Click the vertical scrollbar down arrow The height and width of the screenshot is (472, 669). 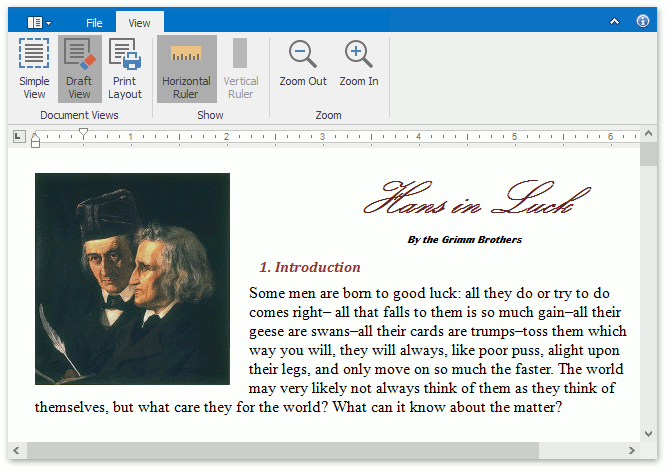[649, 432]
